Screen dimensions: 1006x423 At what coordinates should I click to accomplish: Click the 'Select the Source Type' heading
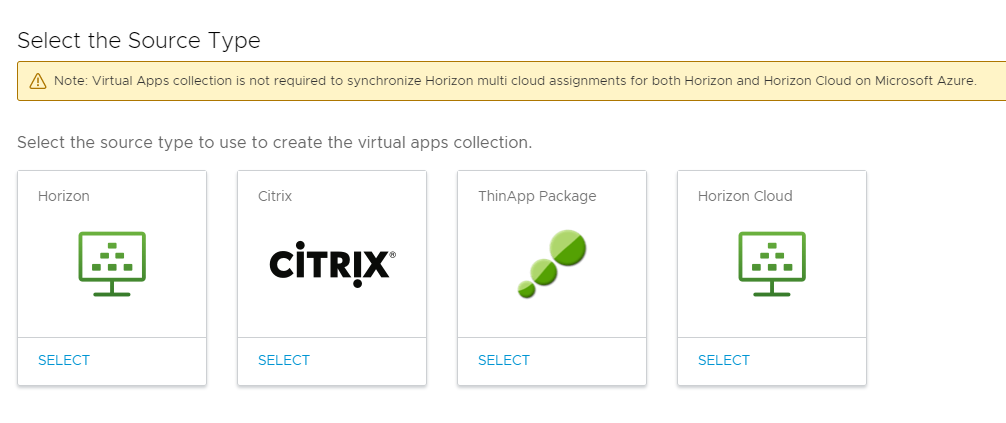139,40
